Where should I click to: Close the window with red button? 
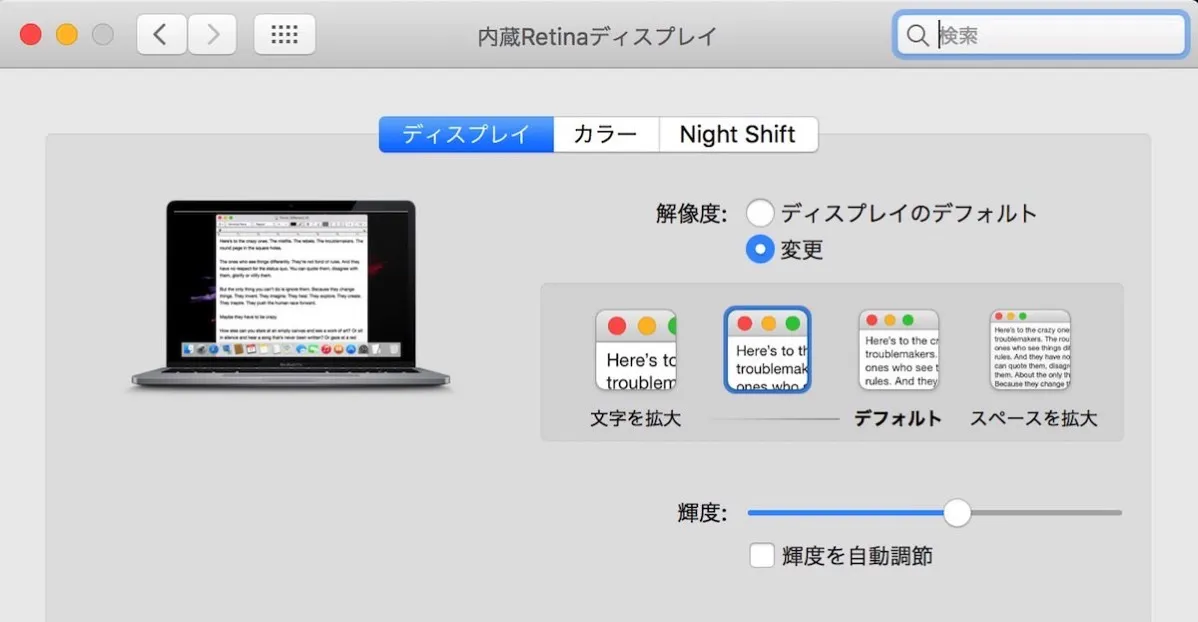click(x=31, y=34)
